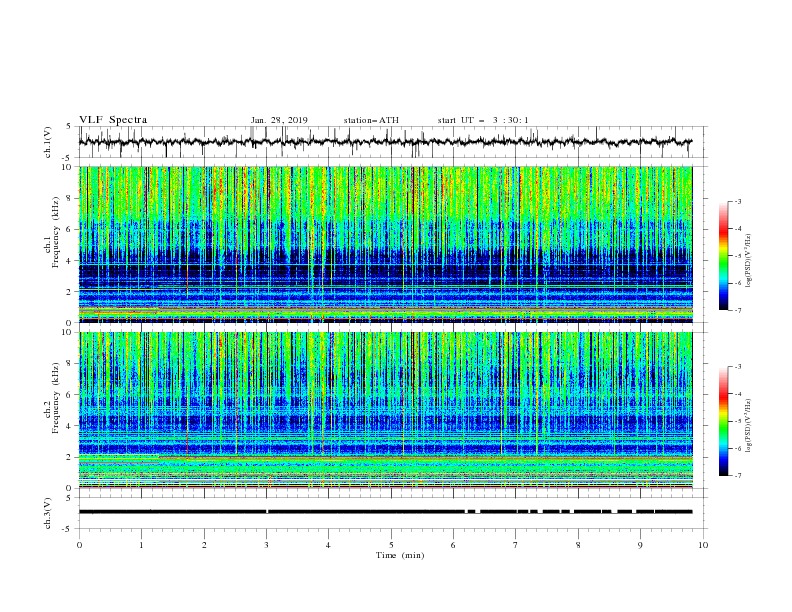Select the "start UT = 3 :30: 1" text
792x612 pixels.
click(x=483, y=120)
